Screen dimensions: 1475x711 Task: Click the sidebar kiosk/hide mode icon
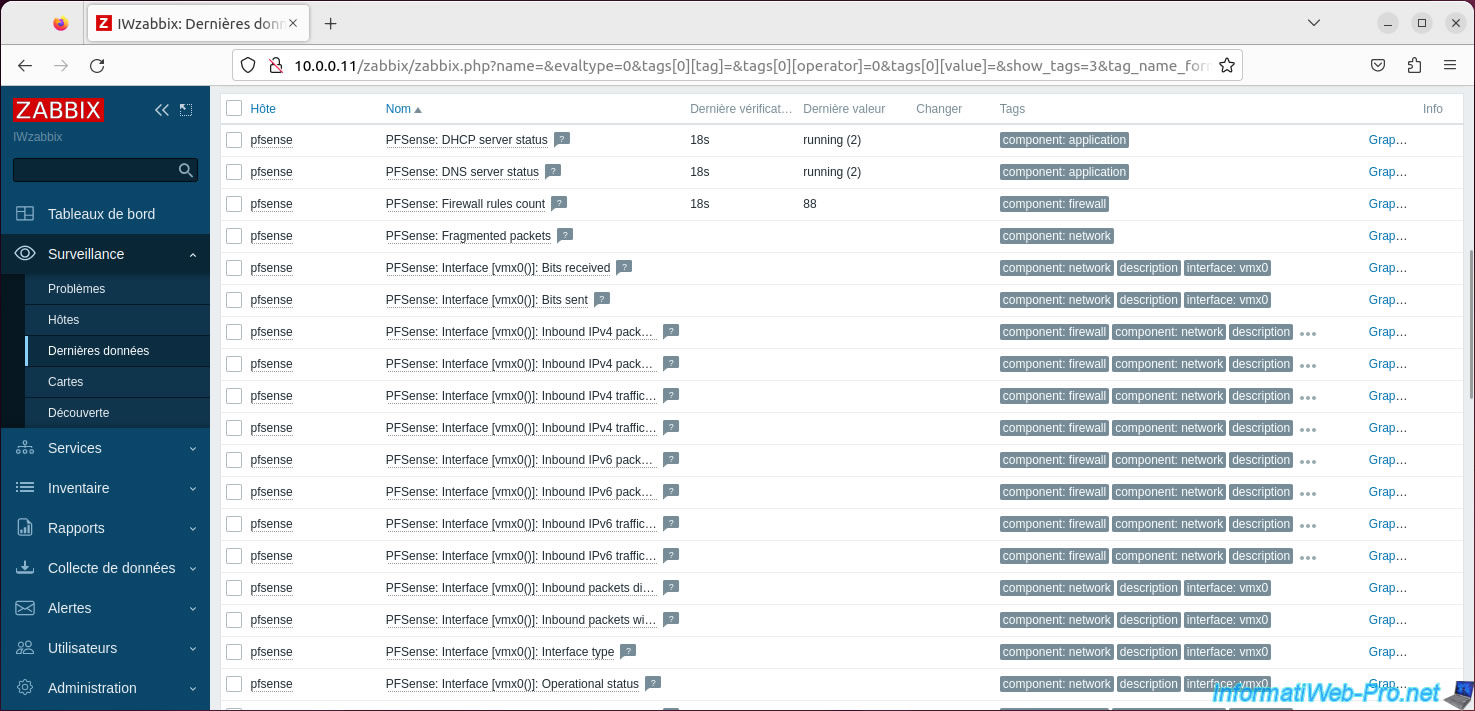click(186, 110)
